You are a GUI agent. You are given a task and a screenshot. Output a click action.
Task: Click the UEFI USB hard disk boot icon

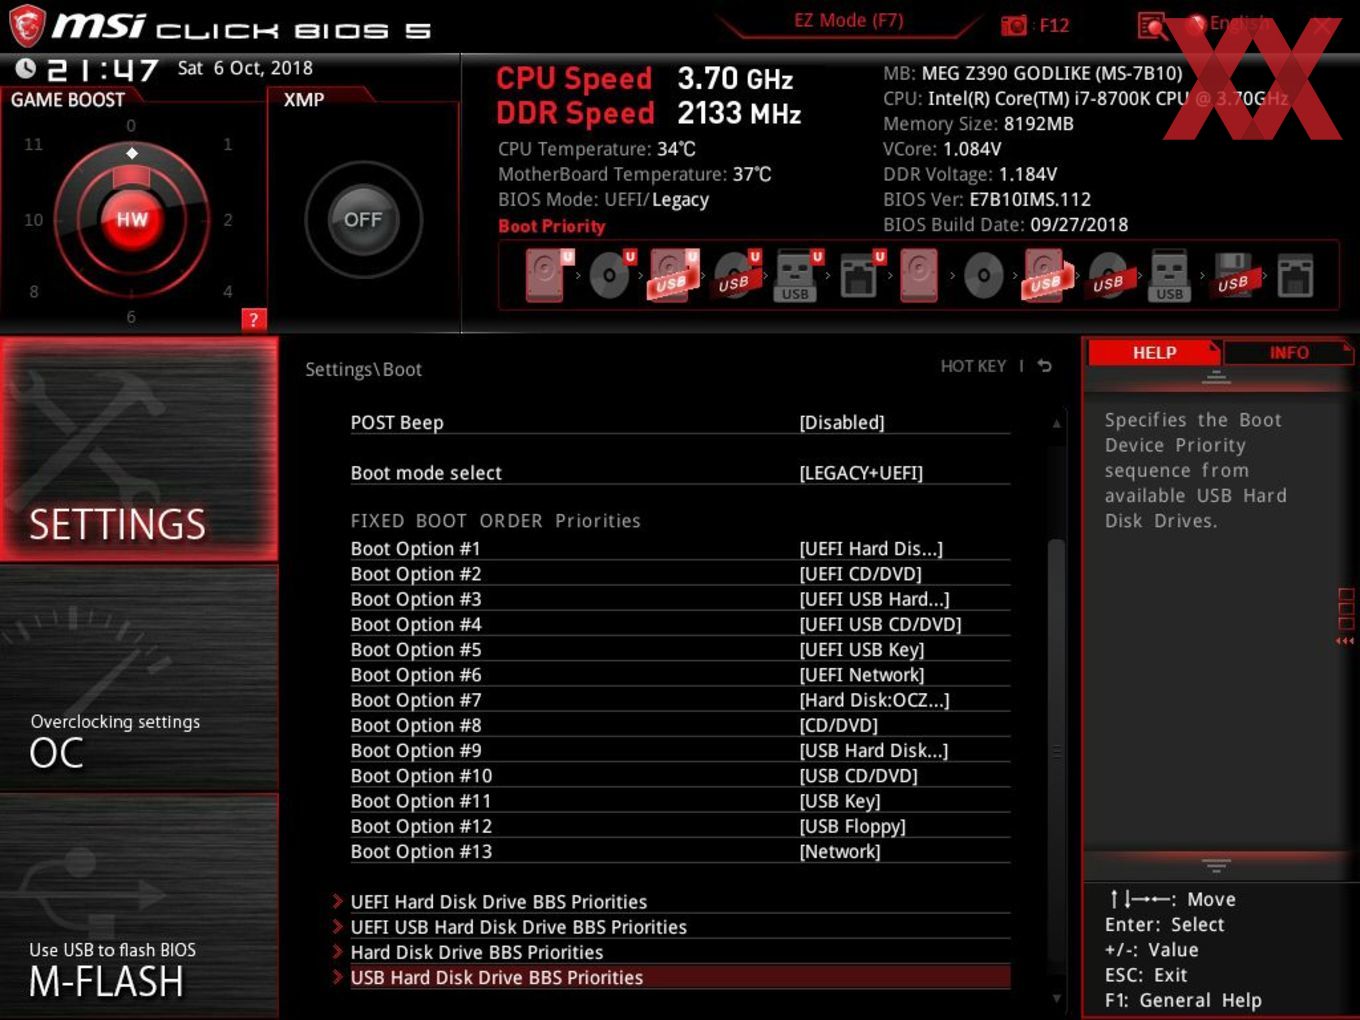coord(673,275)
